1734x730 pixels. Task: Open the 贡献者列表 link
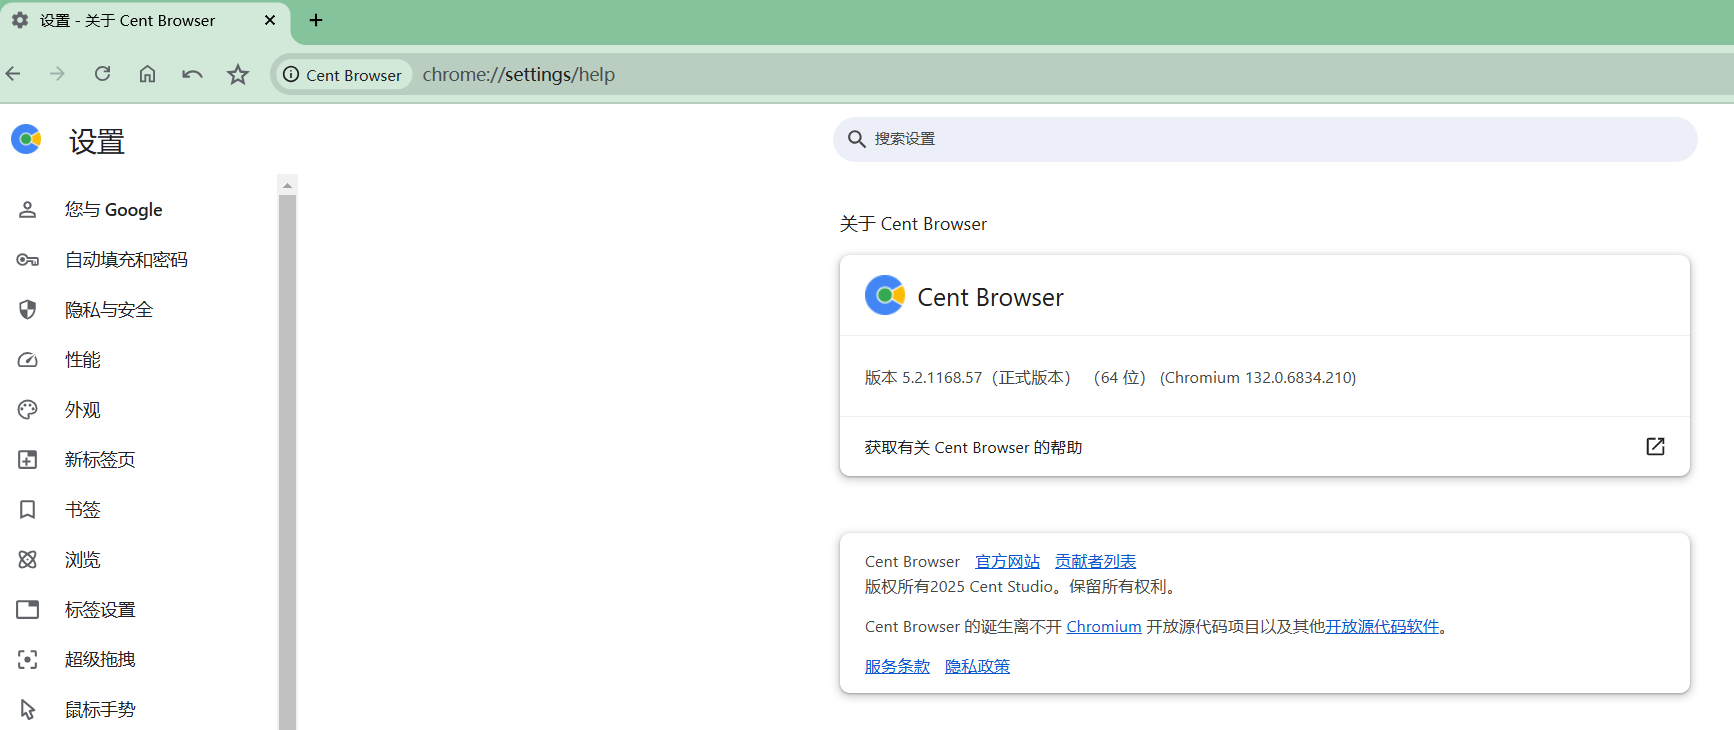coord(1096,562)
